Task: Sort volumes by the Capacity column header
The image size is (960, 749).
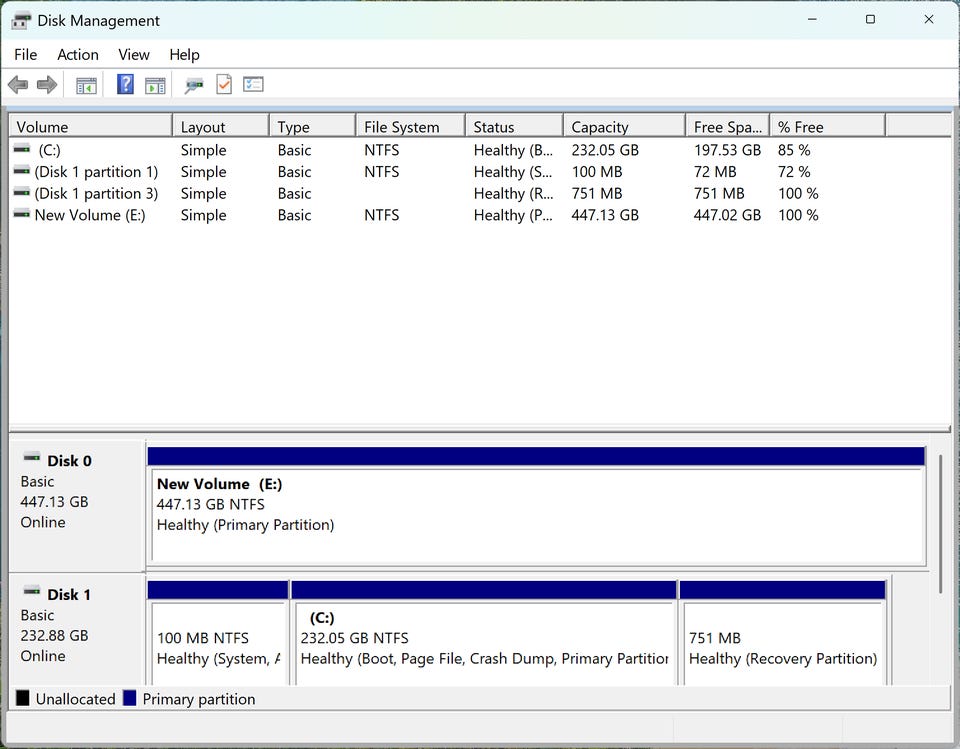Action: coord(600,127)
